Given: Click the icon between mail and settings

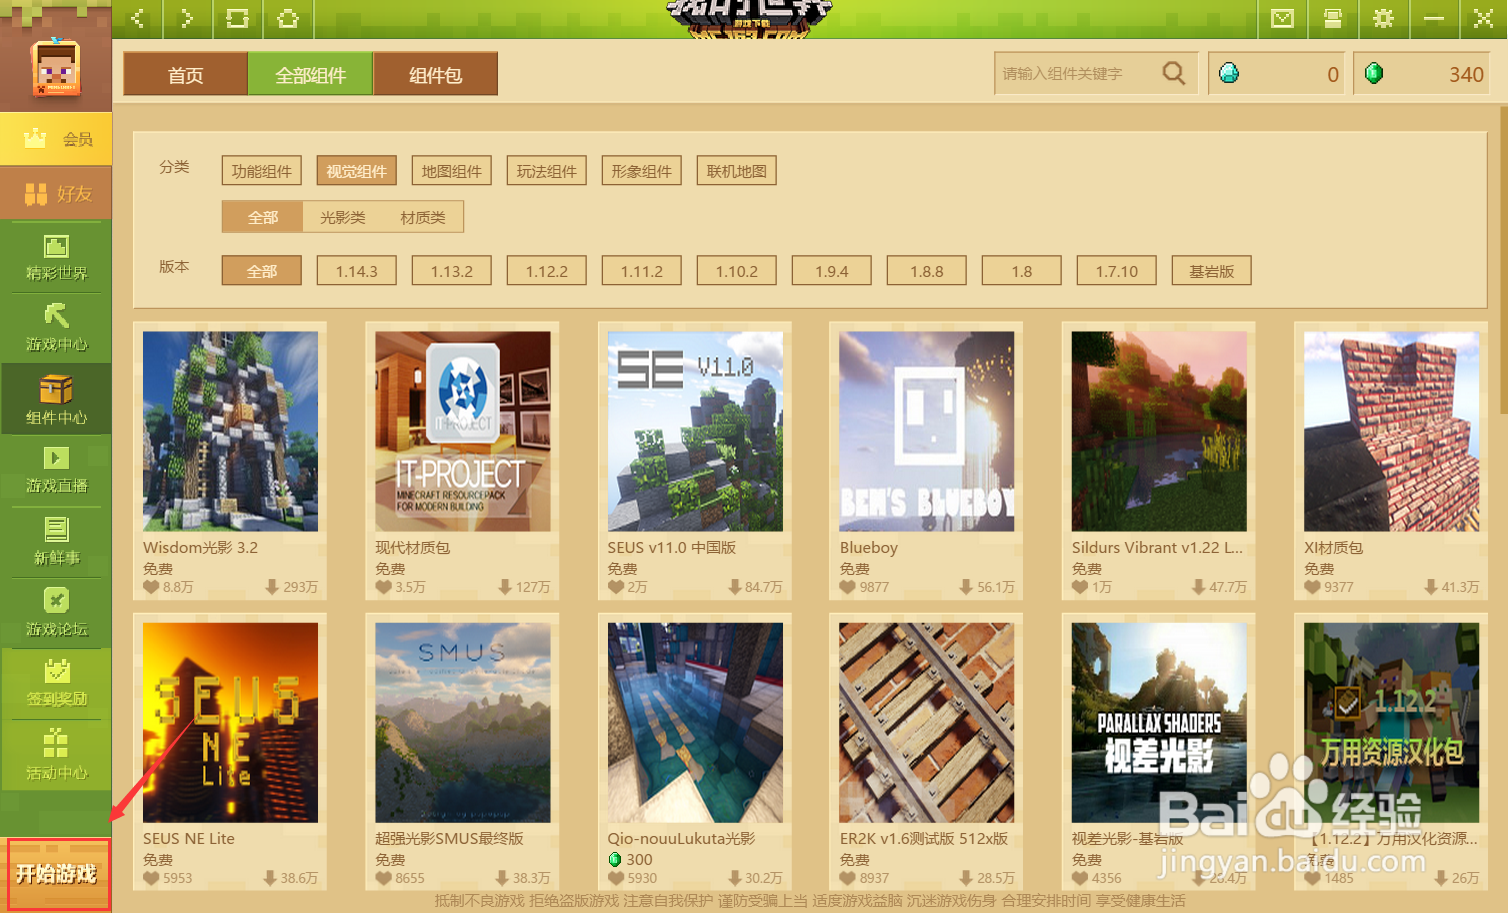Looking at the screenshot, I should [1332, 18].
